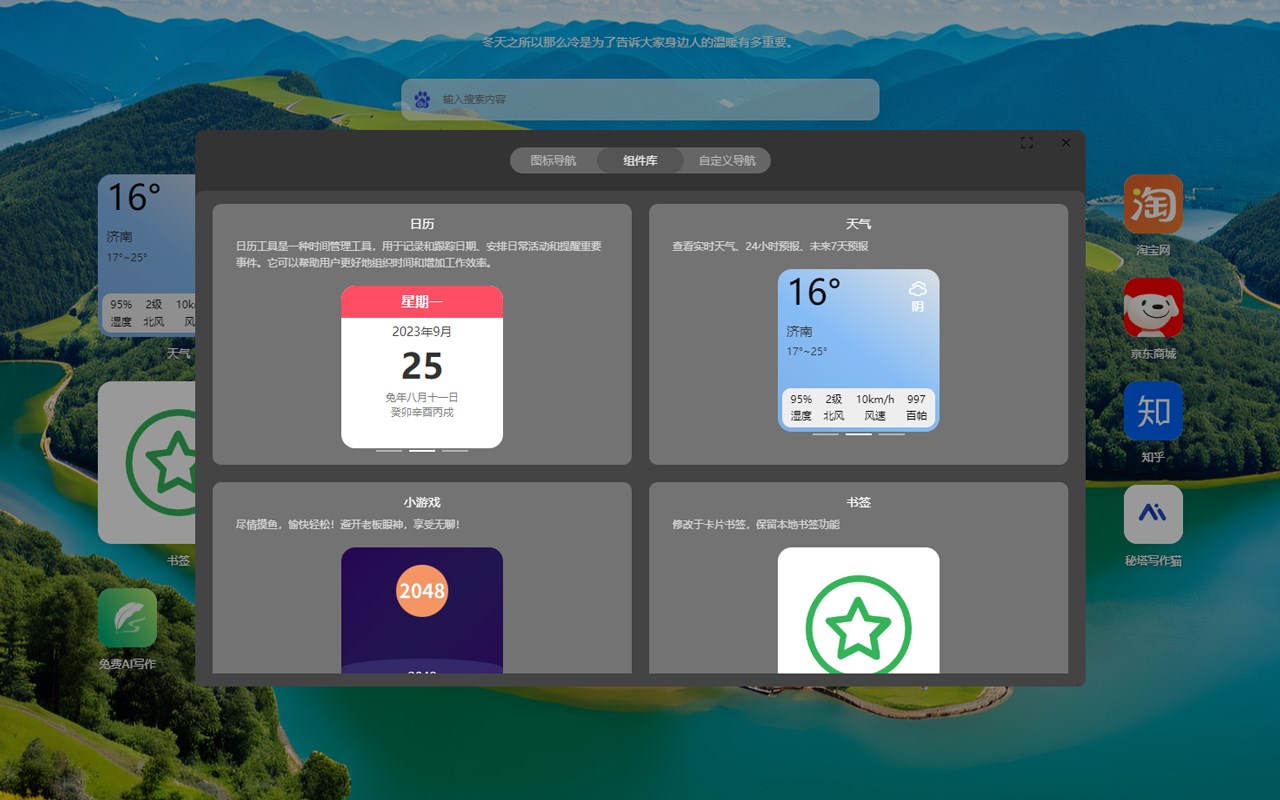Select the middle size indicator under calendar

tap(422, 451)
